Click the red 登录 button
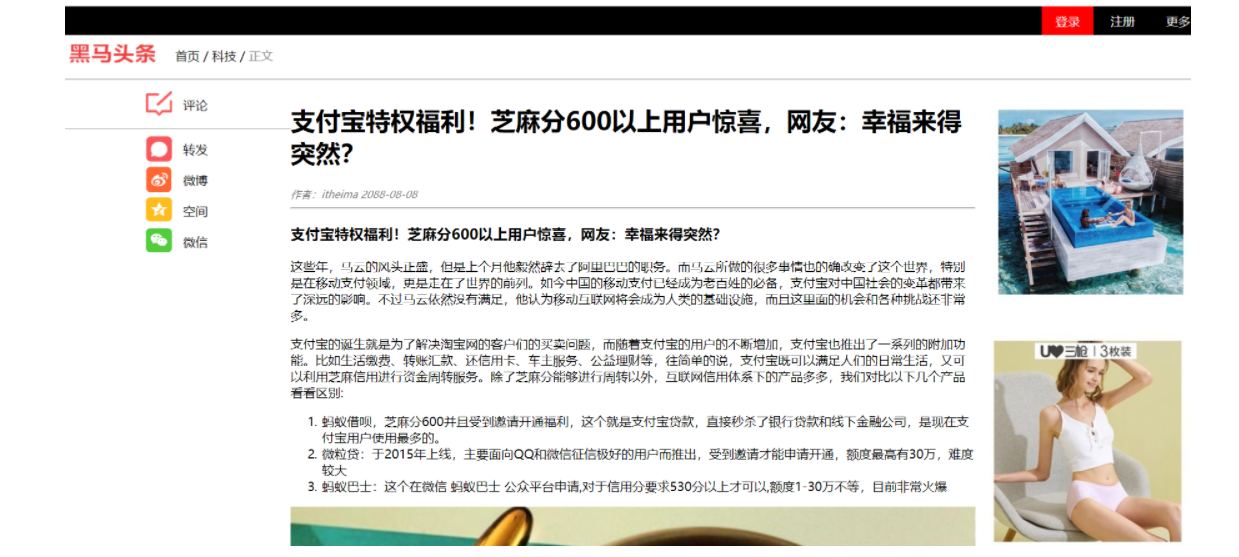The image size is (1239, 557). (1067, 21)
